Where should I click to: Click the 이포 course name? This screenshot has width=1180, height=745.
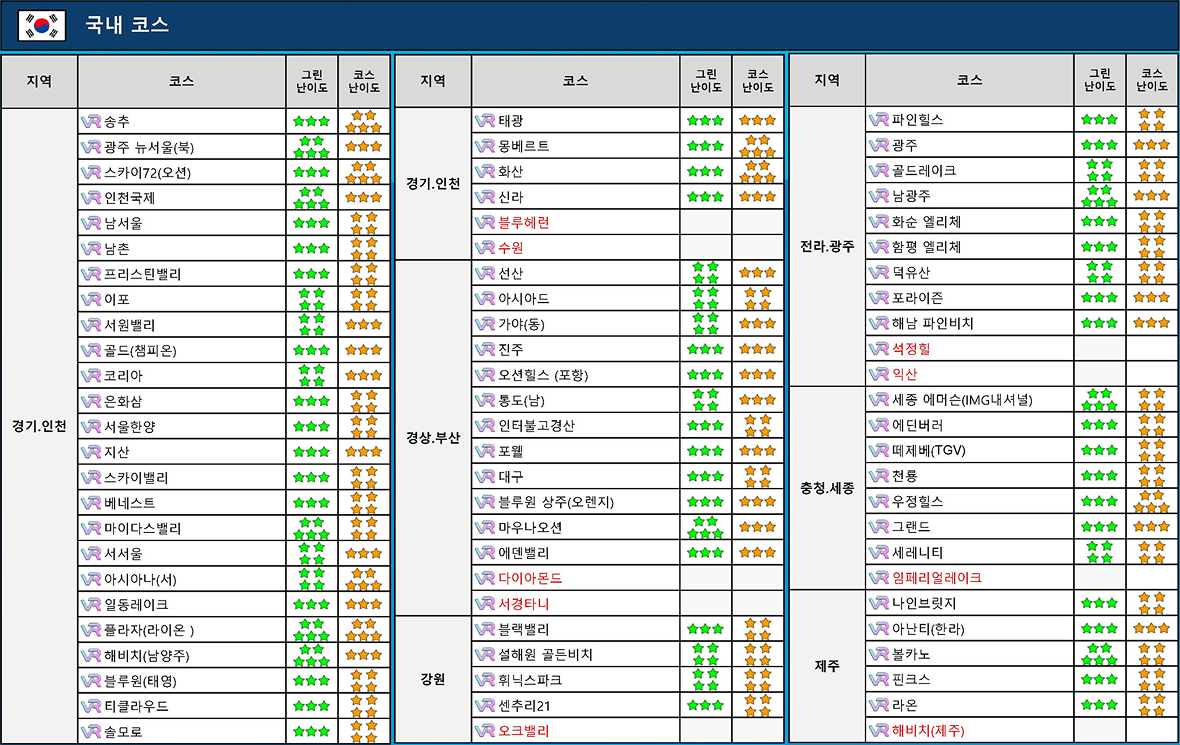coord(117,300)
